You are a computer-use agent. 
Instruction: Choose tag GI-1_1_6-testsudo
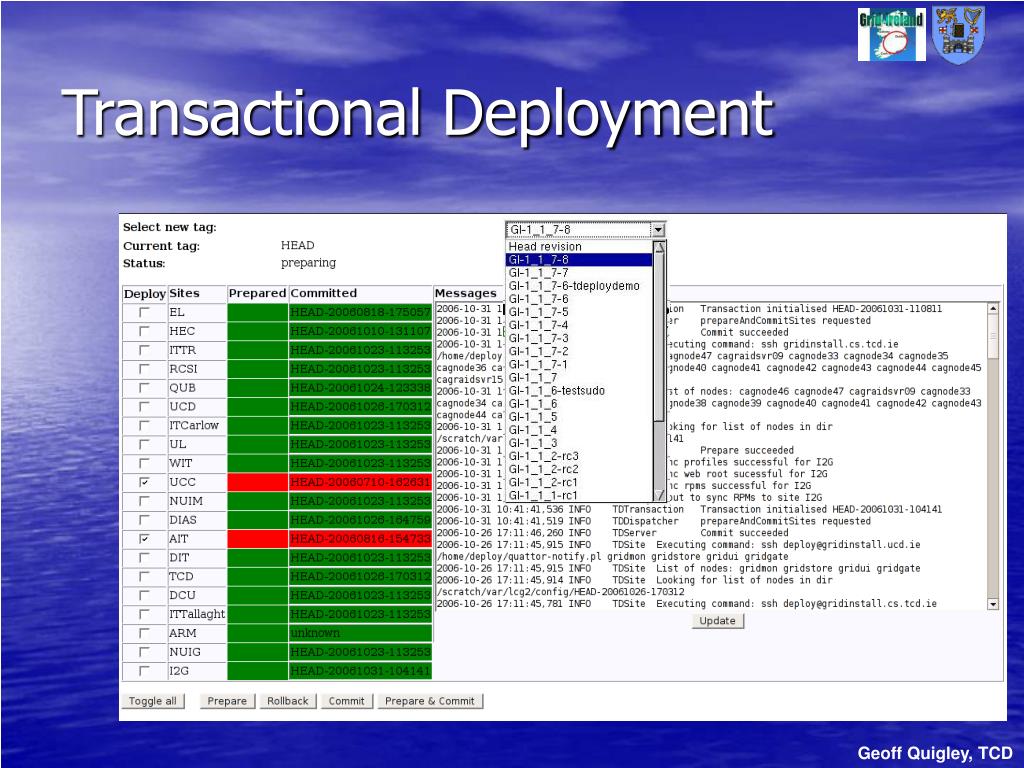(x=579, y=391)
